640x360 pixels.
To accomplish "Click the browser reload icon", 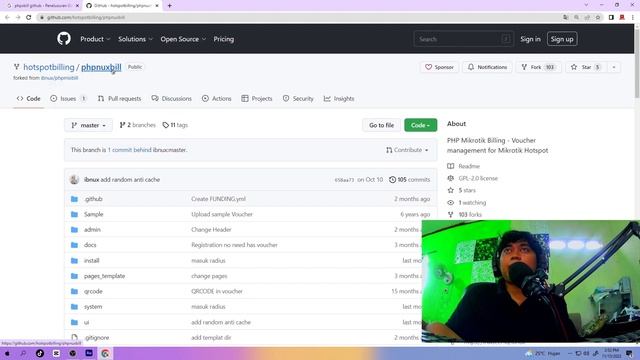I will (29, 17).
